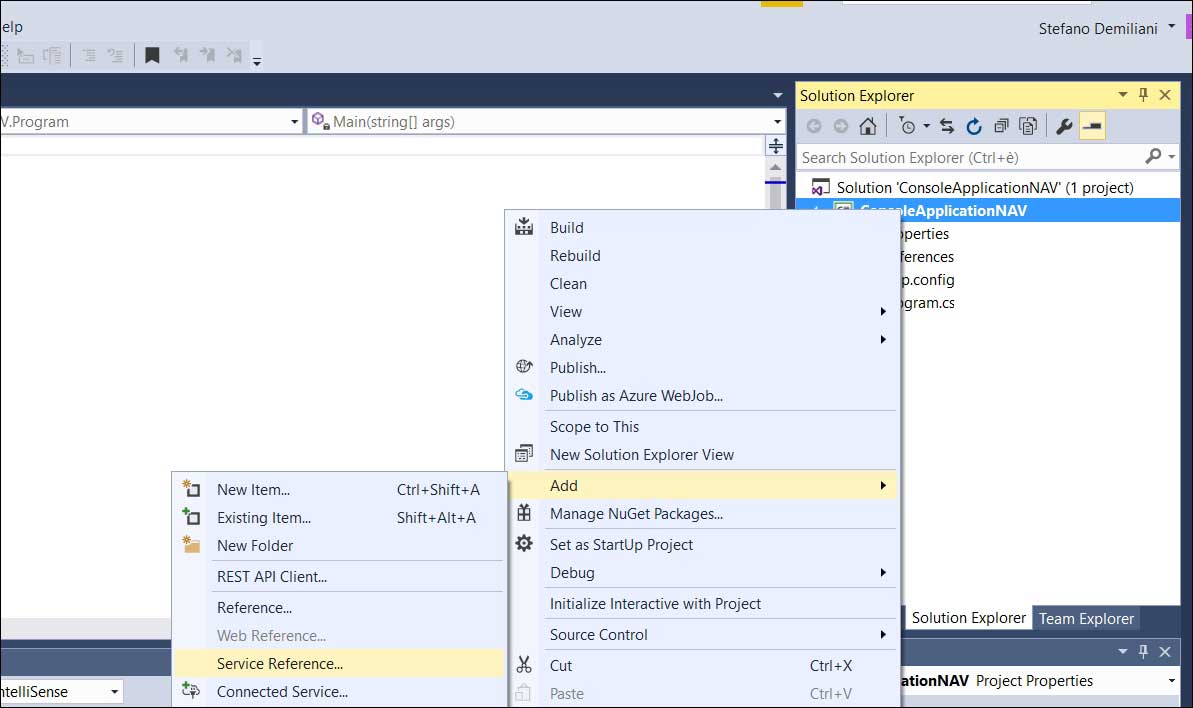This screenshot has height=708, width=1193.
Task: Click the Show All Files icon
Action: tap(1028, 126)
